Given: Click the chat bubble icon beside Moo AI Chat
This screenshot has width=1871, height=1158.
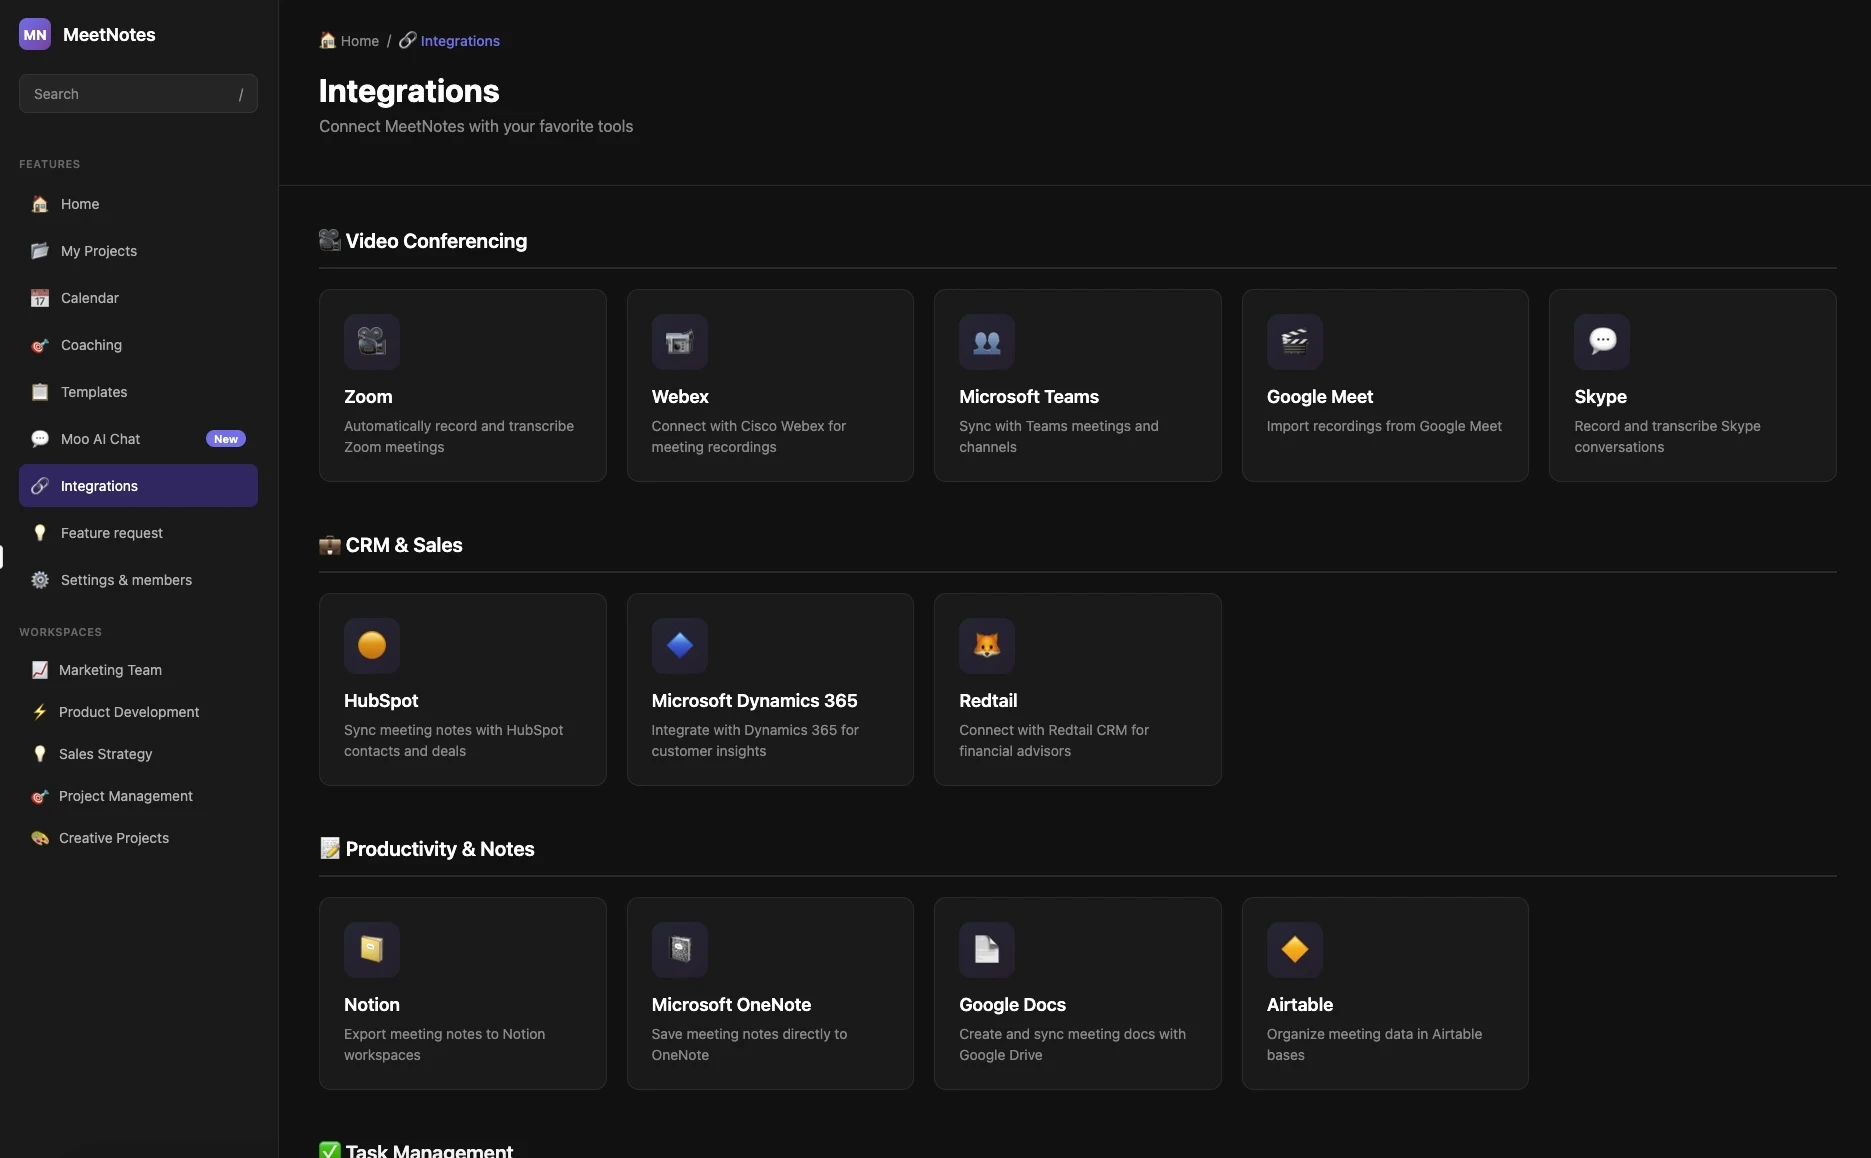Looking at the screenshot, I should (x=40, y=439).
